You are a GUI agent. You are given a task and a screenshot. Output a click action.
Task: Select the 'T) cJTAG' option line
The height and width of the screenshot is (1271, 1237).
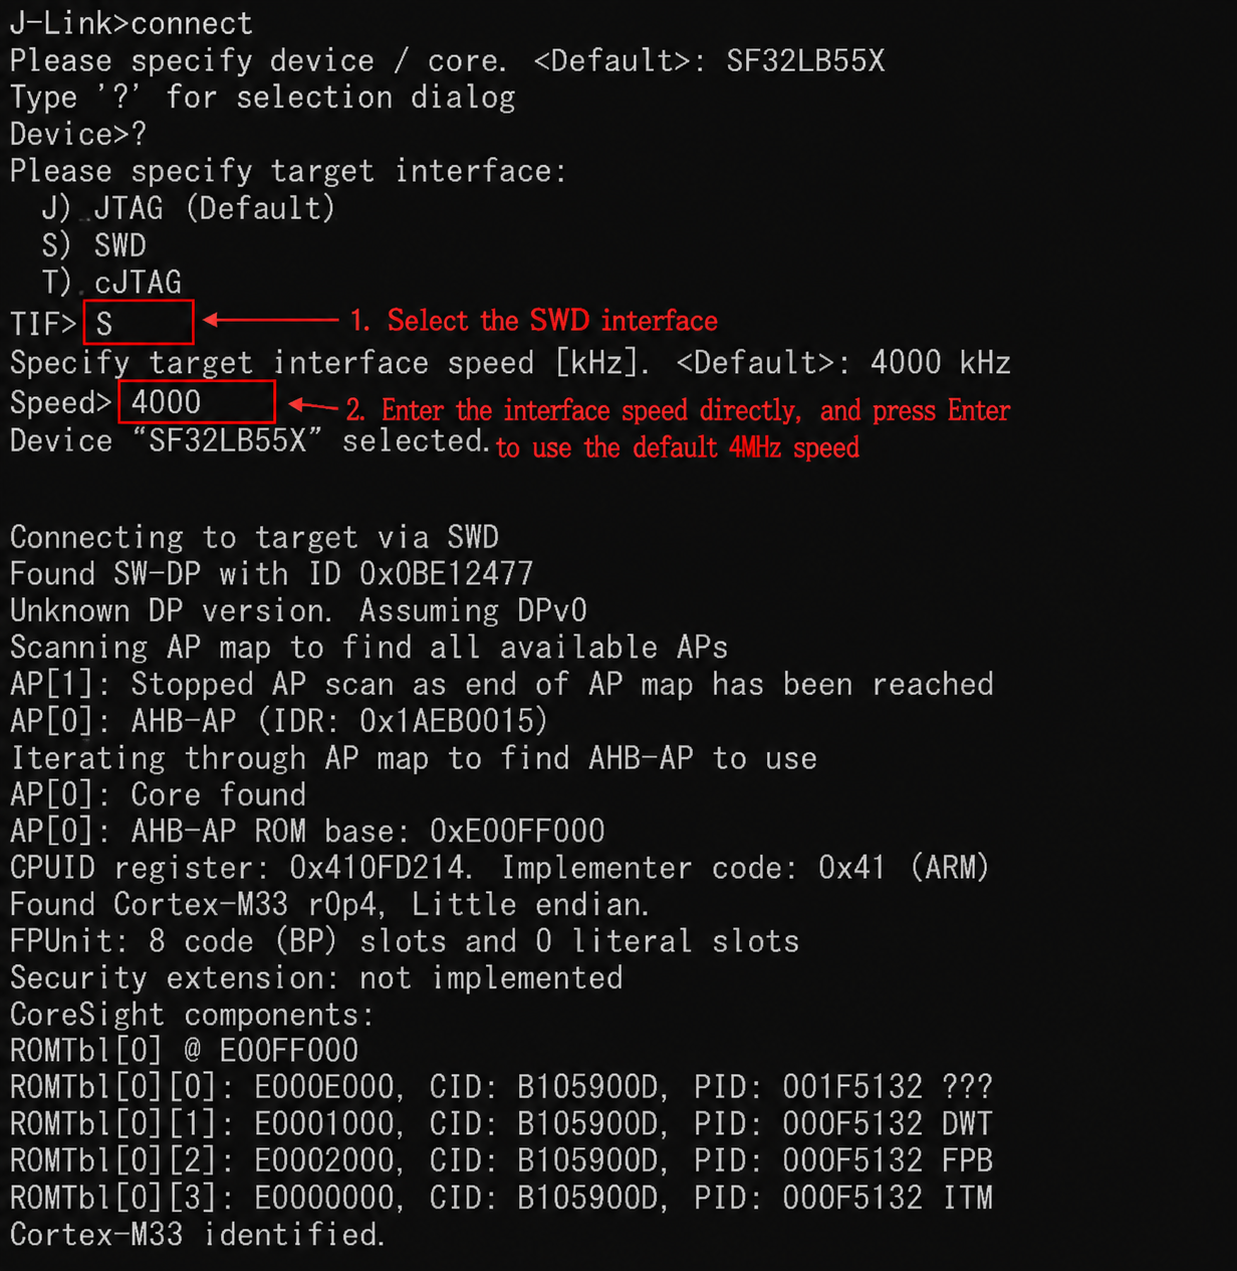(x=111, y=282)
